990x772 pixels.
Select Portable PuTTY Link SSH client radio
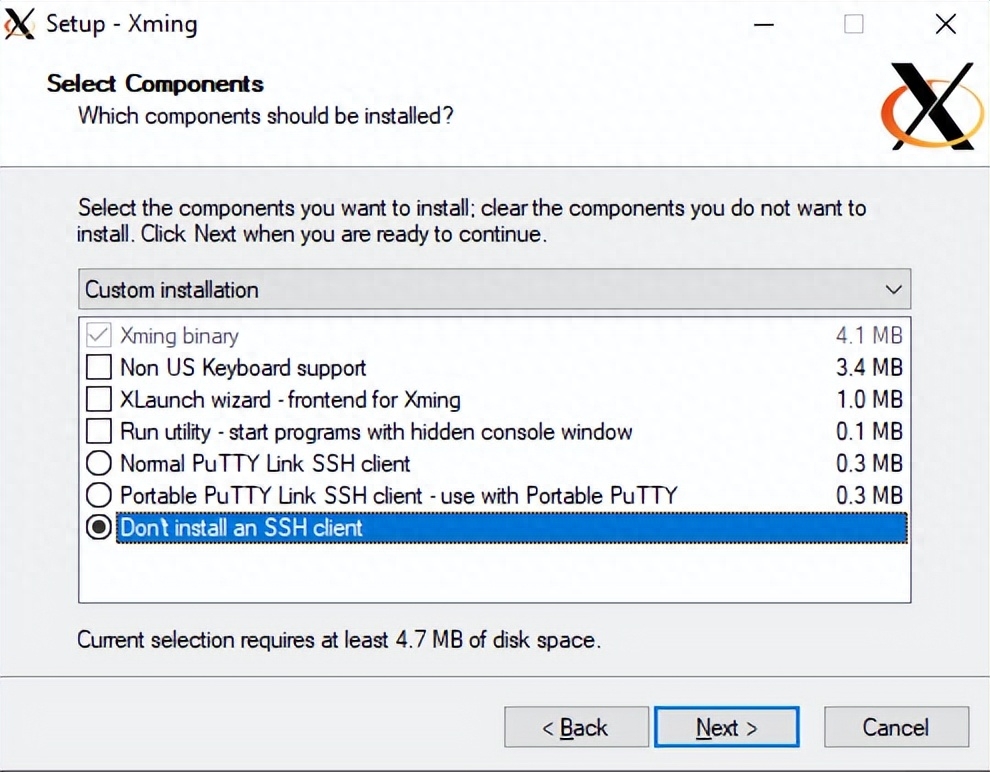98,495
